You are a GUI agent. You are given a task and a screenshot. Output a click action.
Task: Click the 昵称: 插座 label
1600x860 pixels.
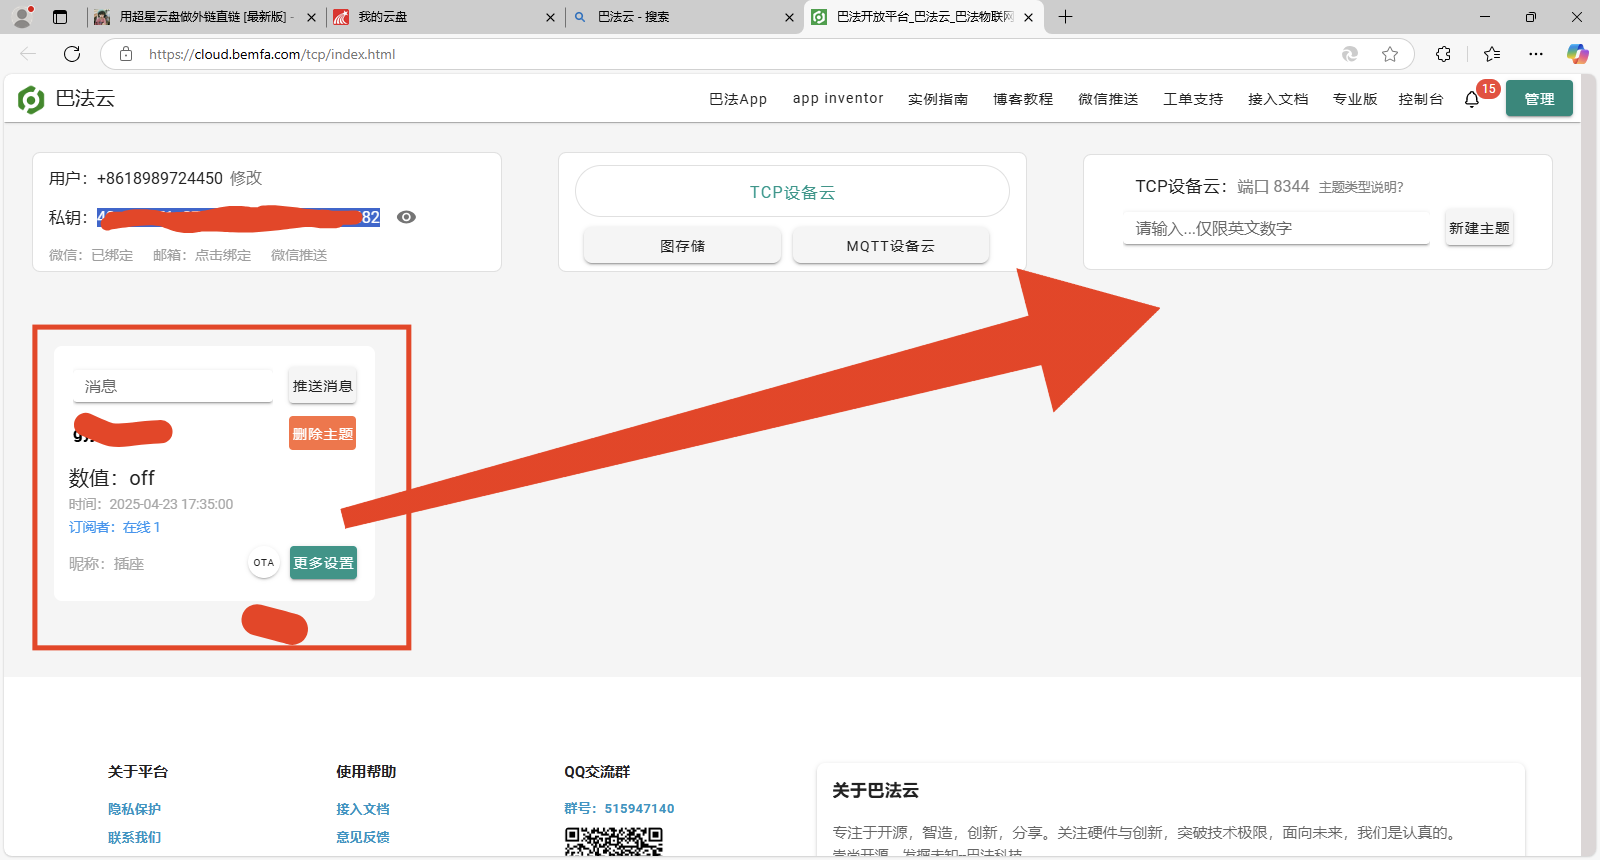[x=106, y=564]
